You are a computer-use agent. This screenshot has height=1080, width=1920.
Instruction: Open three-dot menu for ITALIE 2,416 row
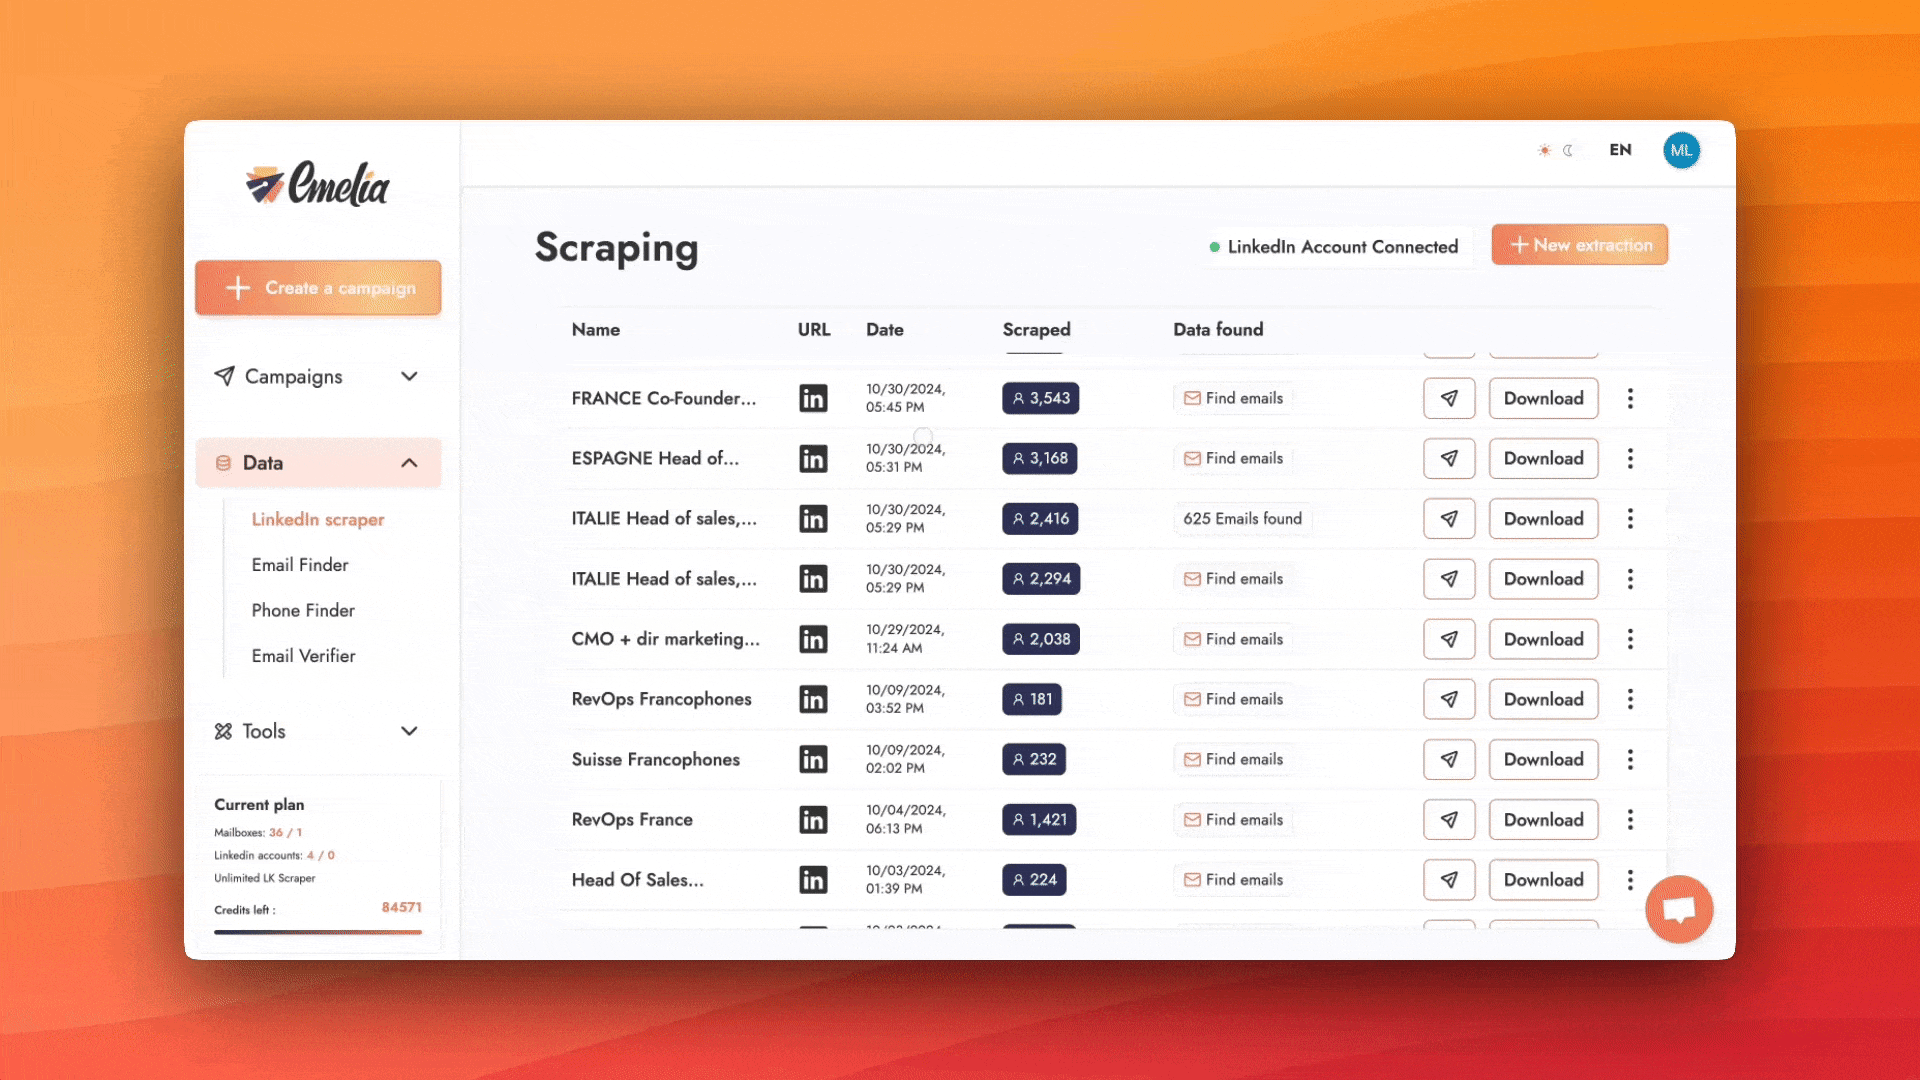click(x=1630, y=518)
